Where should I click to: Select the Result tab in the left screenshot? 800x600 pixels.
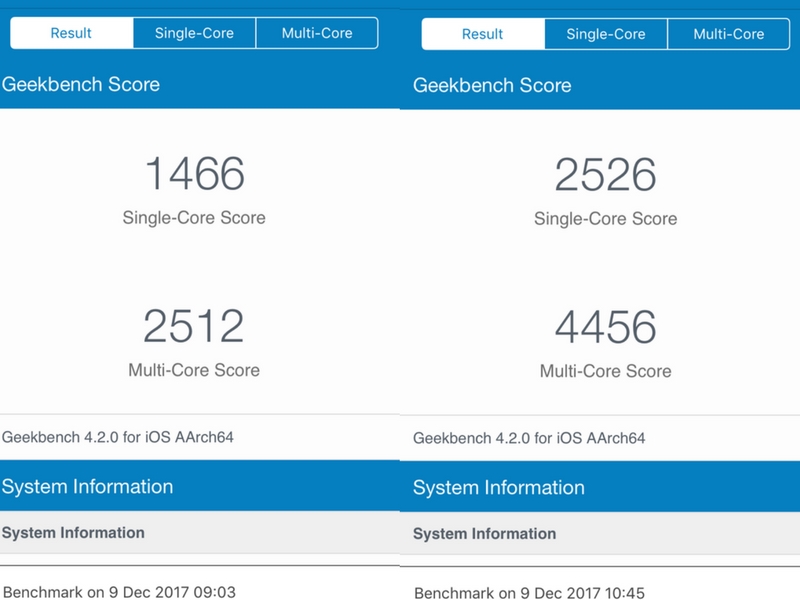[71, 33]
